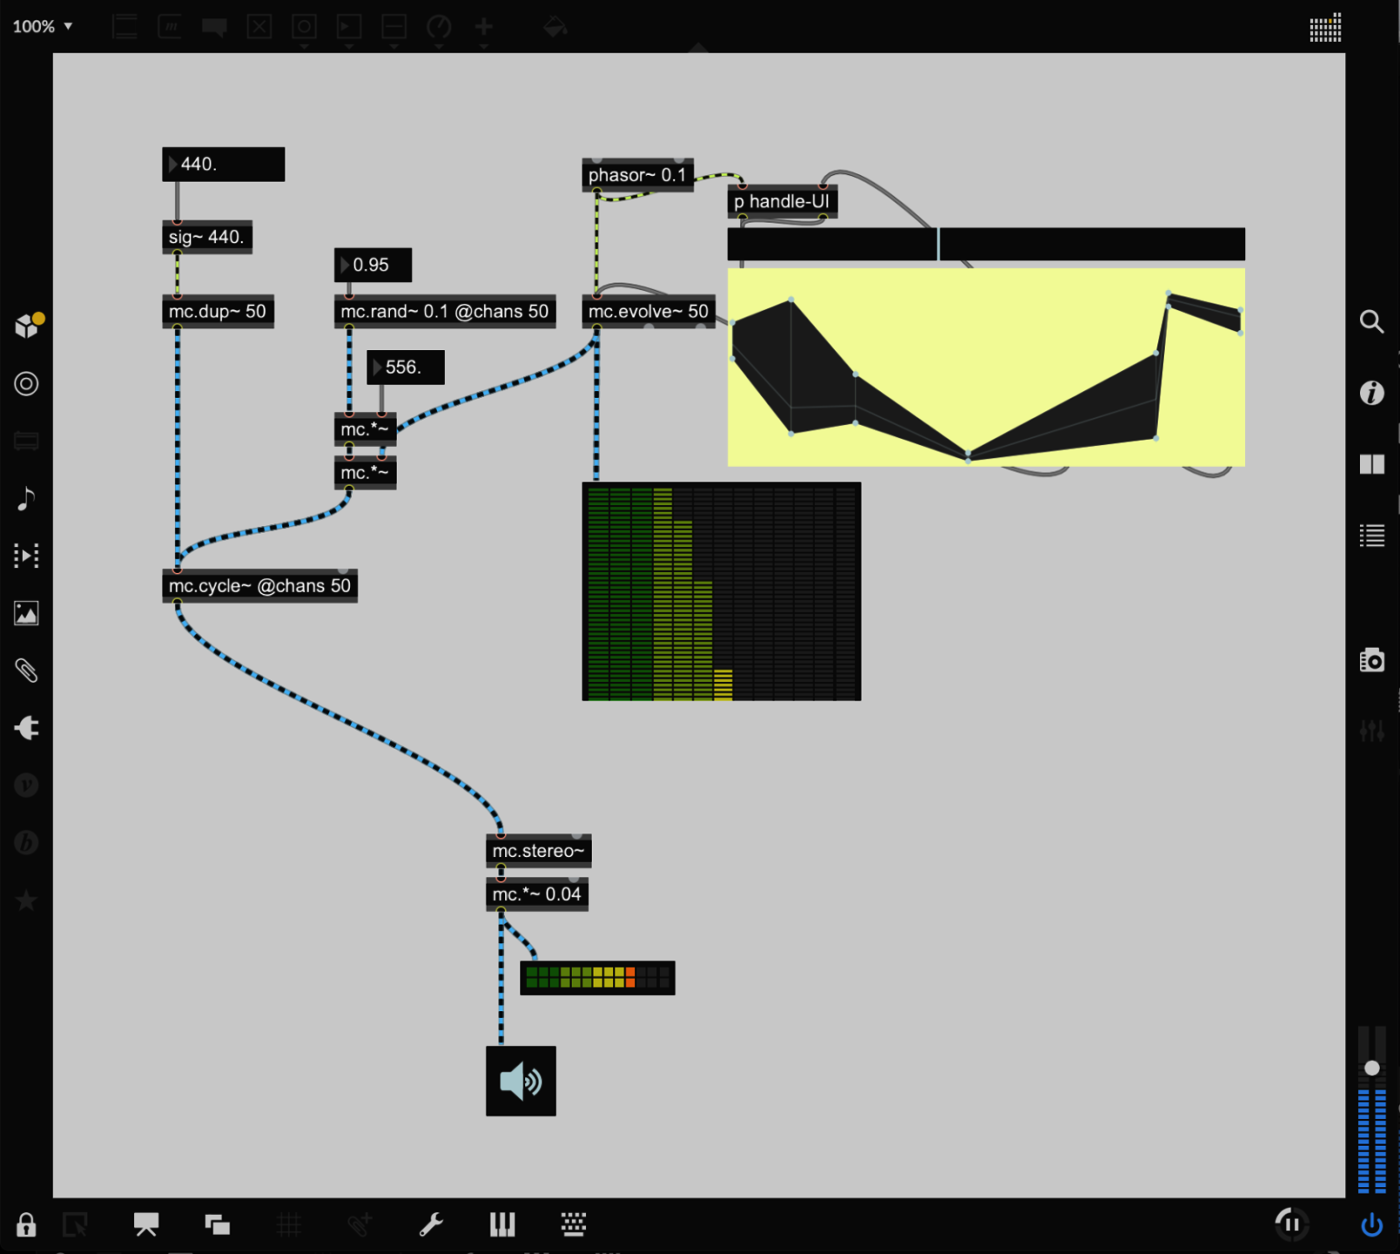Open the paperclip snippets browser
Image resolution: width=1400 pixels, height=1254 pixels.
coord(26,670)
